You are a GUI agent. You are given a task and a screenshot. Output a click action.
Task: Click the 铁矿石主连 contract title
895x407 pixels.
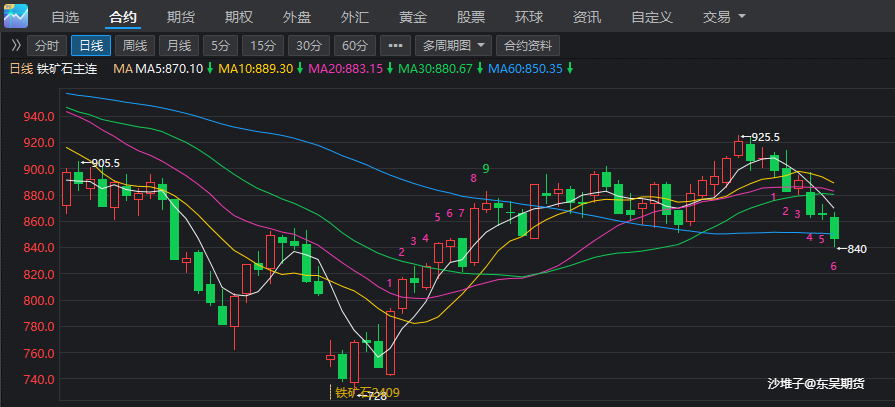(67, 69)
